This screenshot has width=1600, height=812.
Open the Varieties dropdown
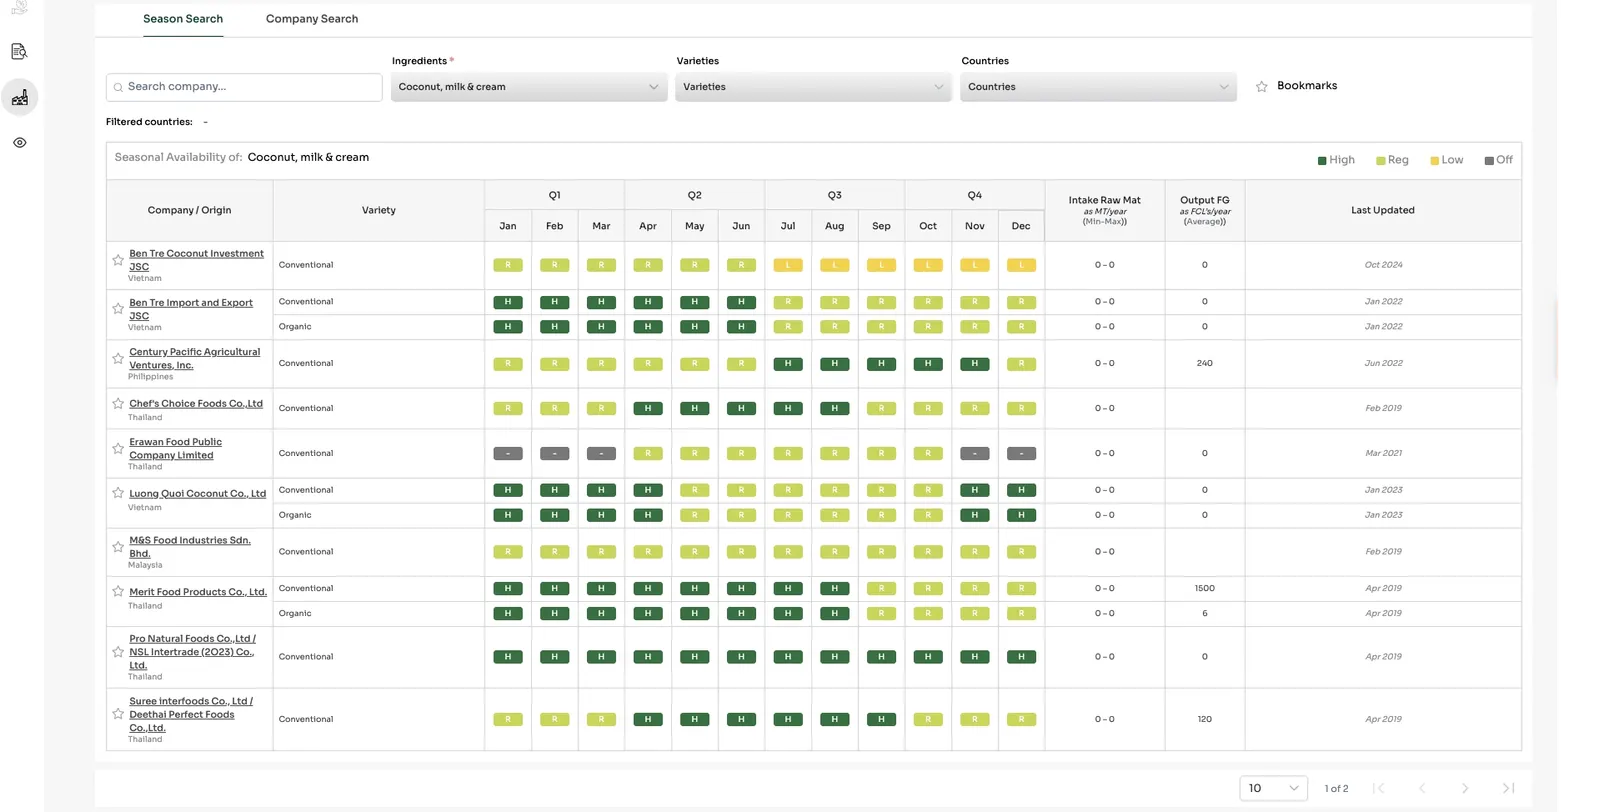pyautogui.click(x=813, y=87)
